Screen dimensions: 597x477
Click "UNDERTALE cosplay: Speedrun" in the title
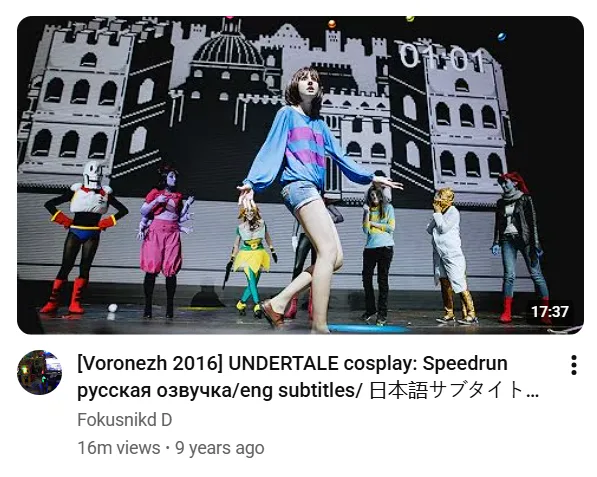pos(368,363)
